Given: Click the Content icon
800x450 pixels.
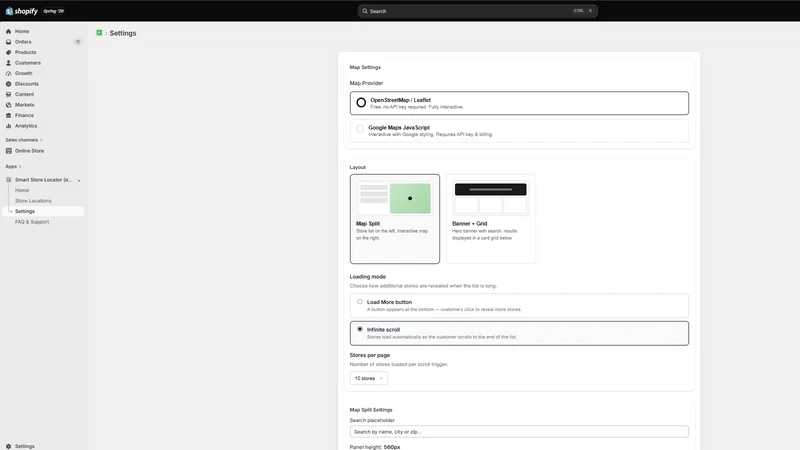Looking at the screenshot, I should (8, 94).
